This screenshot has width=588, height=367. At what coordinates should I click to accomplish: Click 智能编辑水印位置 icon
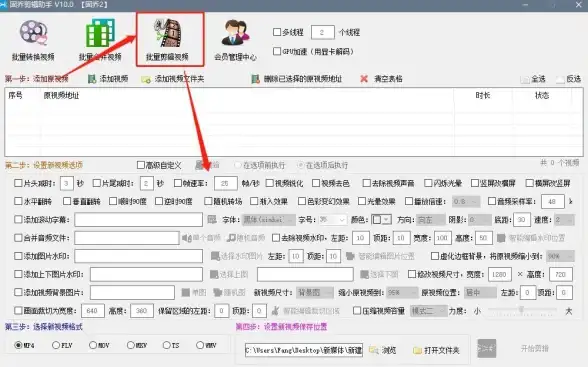click(501, 238)
